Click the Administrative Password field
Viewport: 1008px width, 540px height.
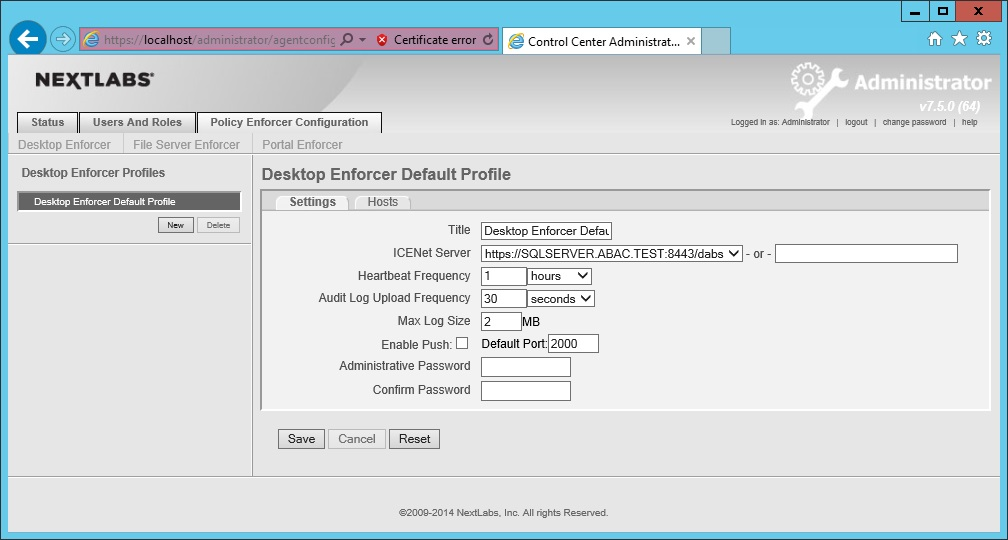tap(526, 367)
